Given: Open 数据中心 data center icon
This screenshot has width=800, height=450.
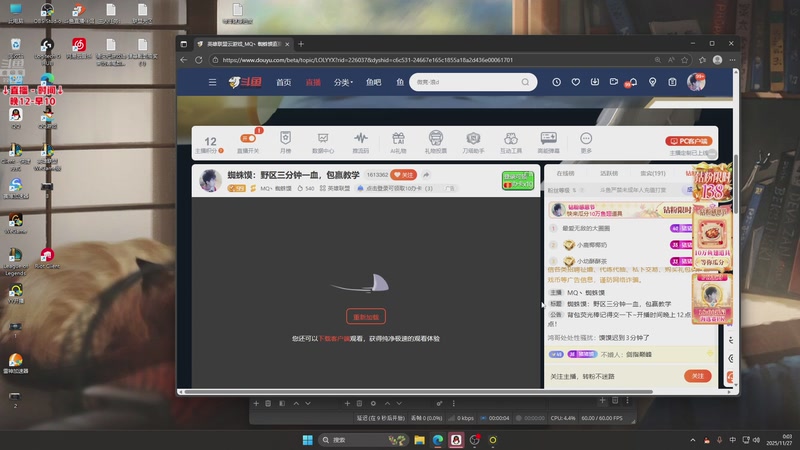Looking at the screenshot, I should 322,142.
